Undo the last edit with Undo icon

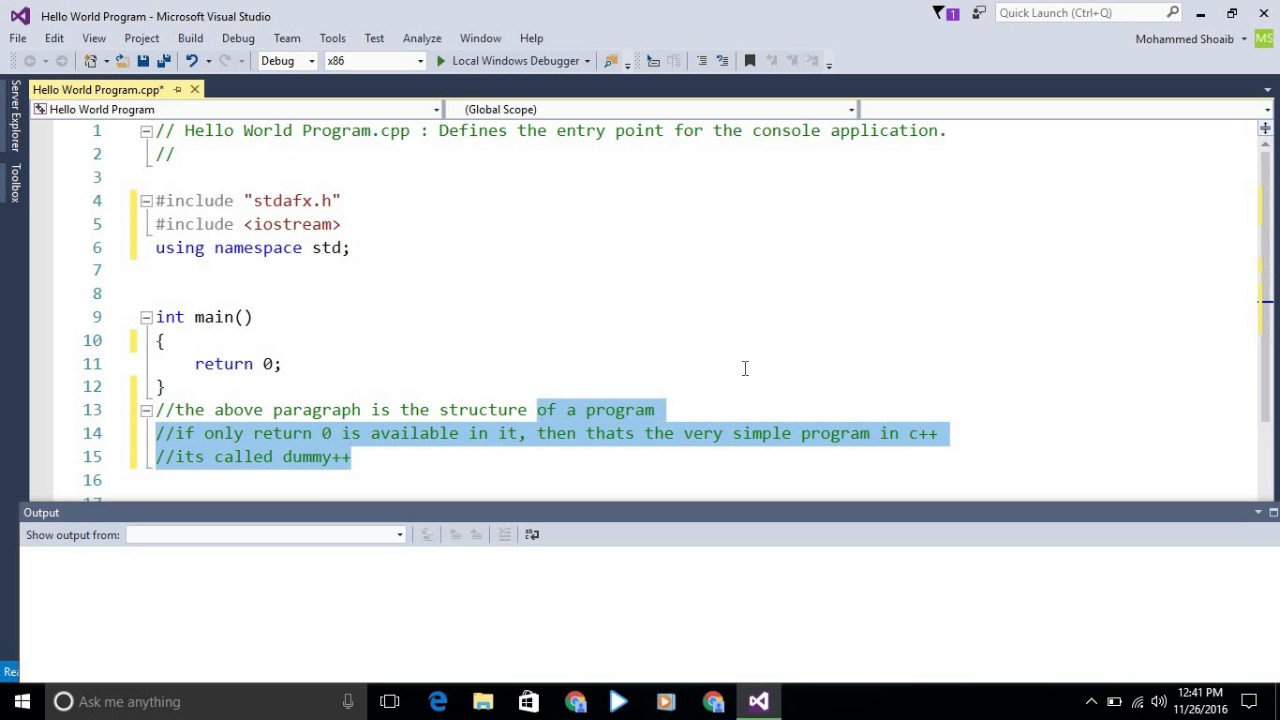191,61
